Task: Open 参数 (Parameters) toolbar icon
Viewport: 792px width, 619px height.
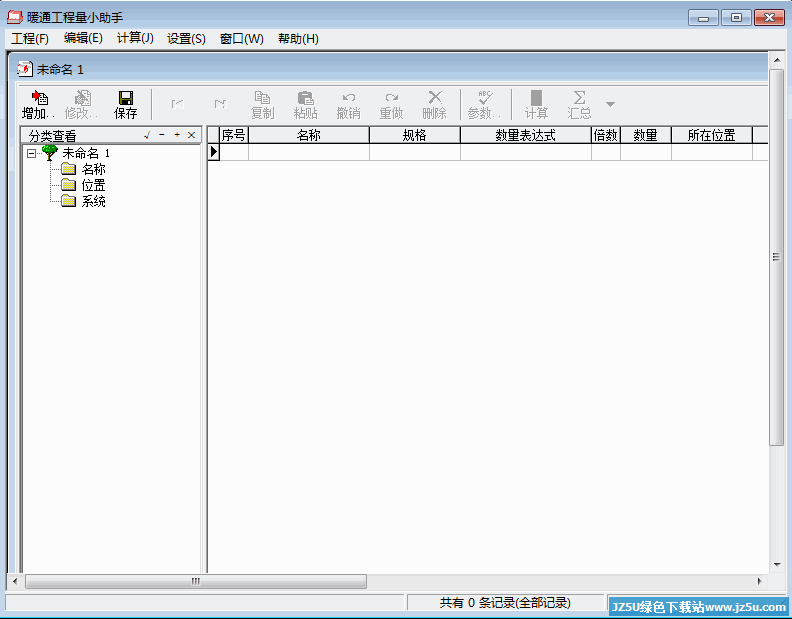Action: point(484,105)
